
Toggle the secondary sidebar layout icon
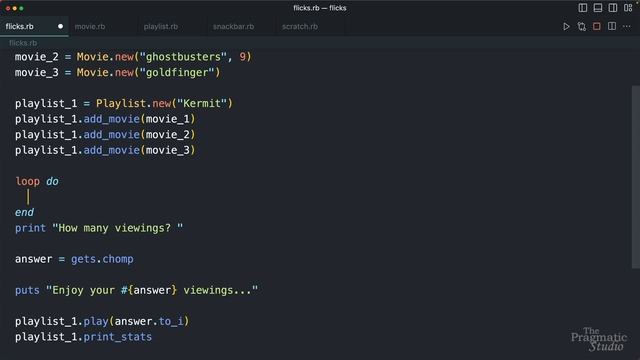613,8
